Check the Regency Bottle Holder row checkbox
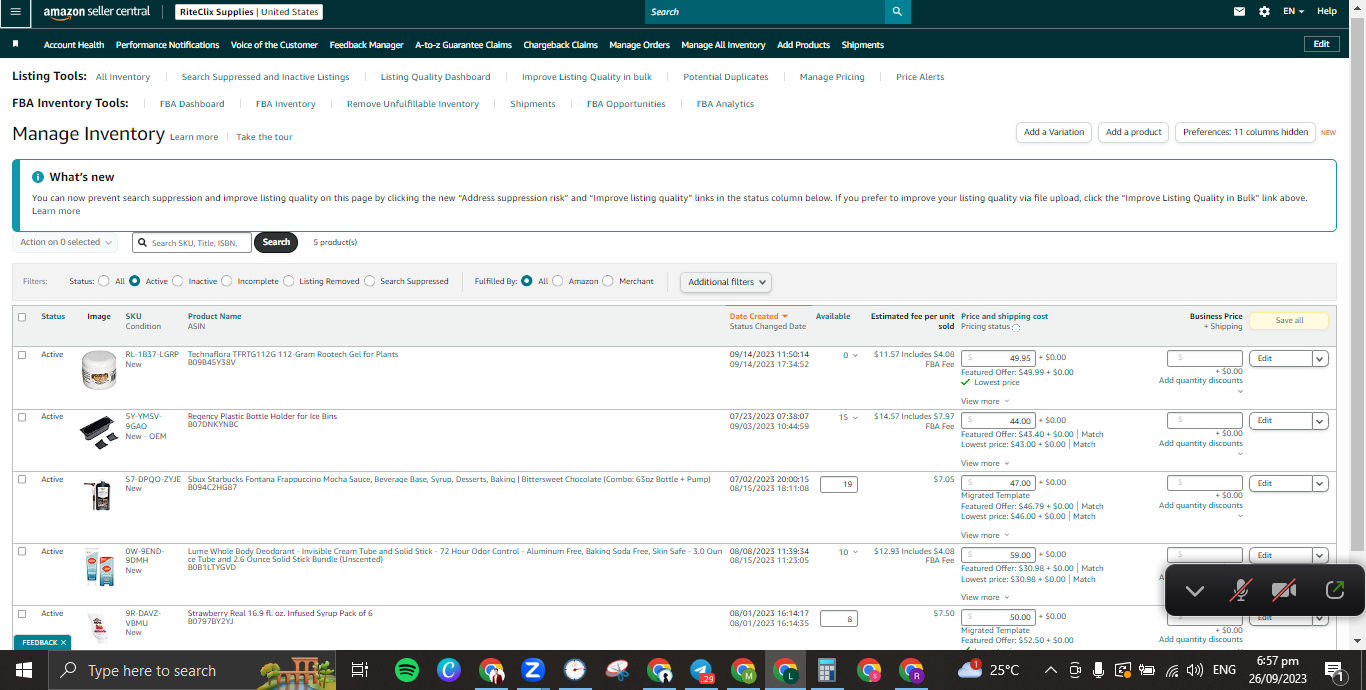 tap(22, 417)
